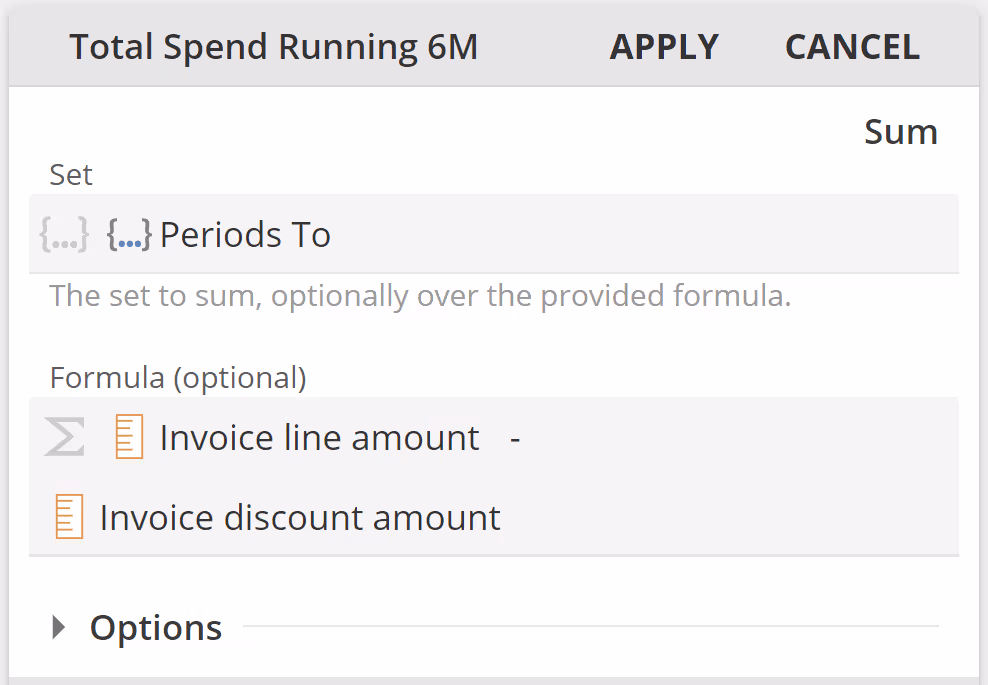Click the Invoice discount amount measure icon
This screenshot has height=685, width=988.
click(x=69, y=517)
